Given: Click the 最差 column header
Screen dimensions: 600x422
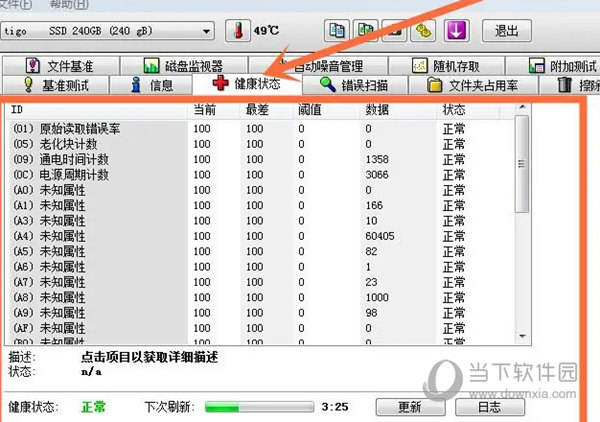Looking at the screenshot, I should point(267,110).
